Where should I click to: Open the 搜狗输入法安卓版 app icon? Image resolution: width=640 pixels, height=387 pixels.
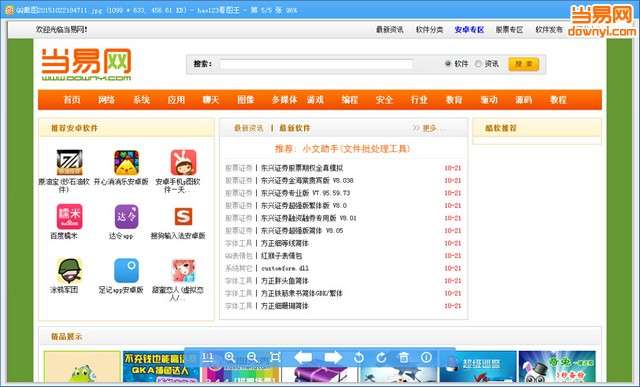(x=183, y=216)
